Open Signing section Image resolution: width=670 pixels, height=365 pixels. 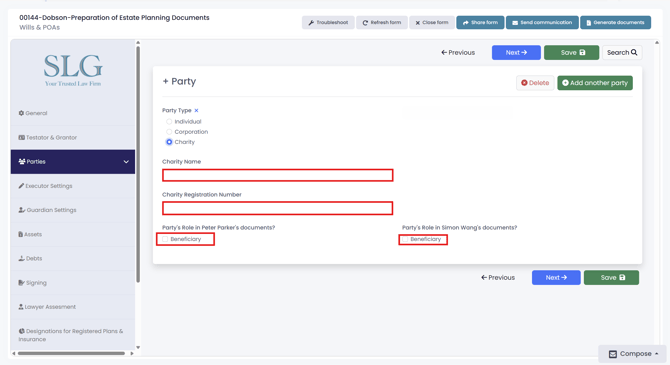pyautogui.click(x=73, y=283)
